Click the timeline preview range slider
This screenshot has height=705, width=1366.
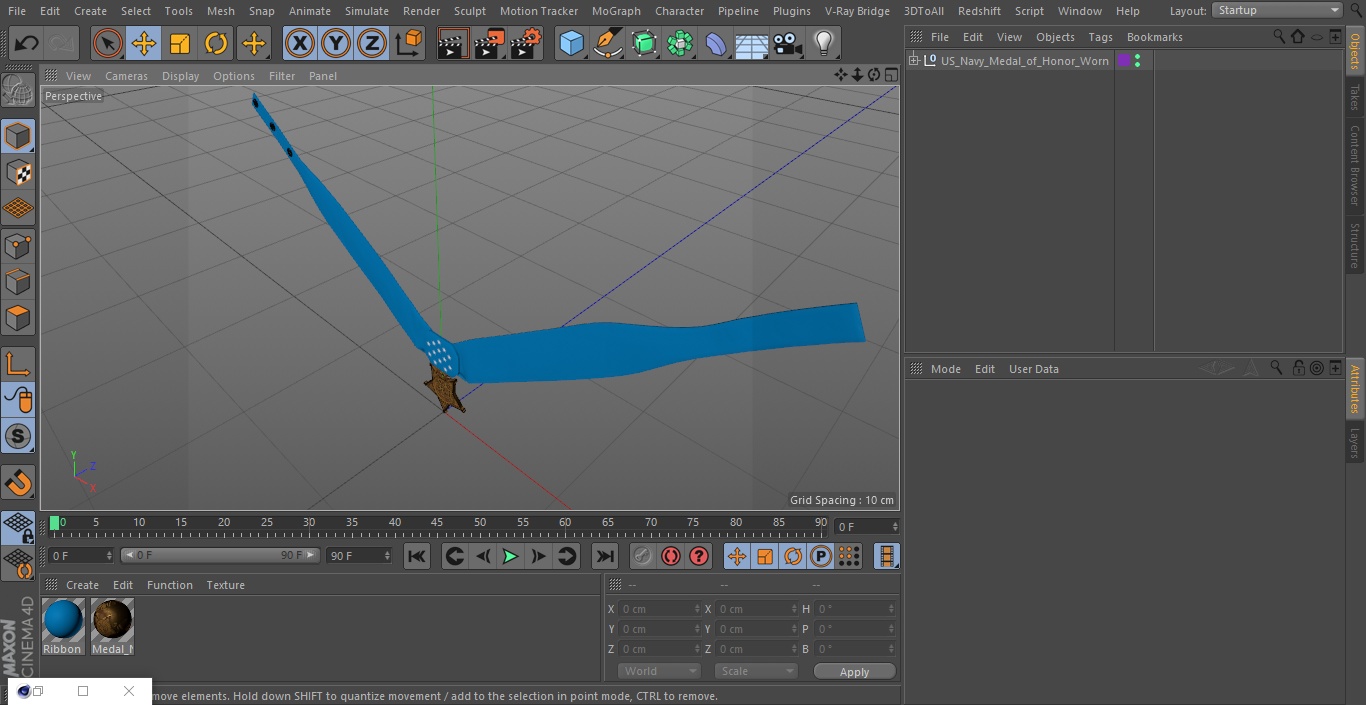pyautogui.click(x=220, y=555)
